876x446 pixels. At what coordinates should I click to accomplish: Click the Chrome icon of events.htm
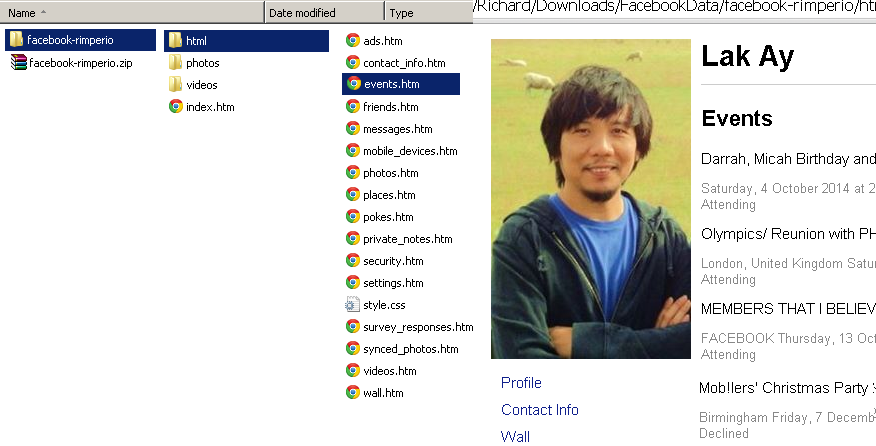tap(353, 84)
